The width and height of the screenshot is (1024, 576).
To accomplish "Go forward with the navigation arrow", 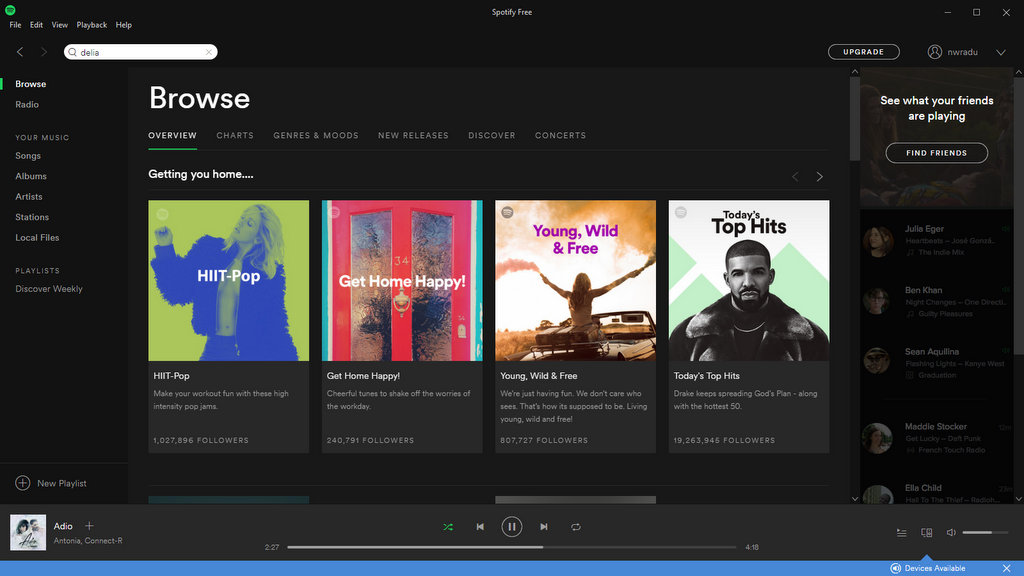I will coord(44,52).
